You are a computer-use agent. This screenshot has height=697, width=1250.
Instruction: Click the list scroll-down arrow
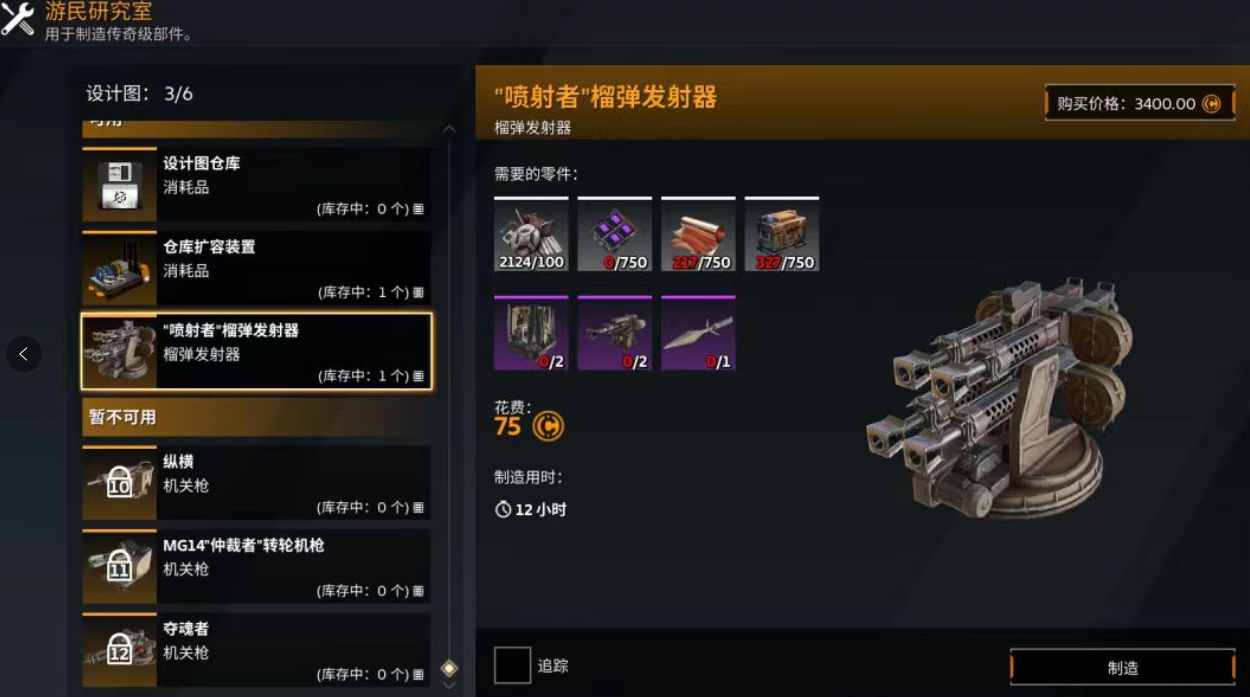point(449,686)
